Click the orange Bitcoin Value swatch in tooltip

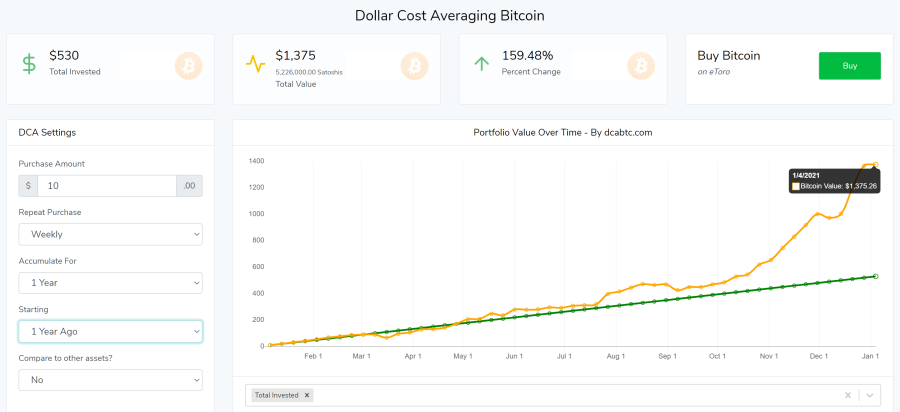(796, 186)
